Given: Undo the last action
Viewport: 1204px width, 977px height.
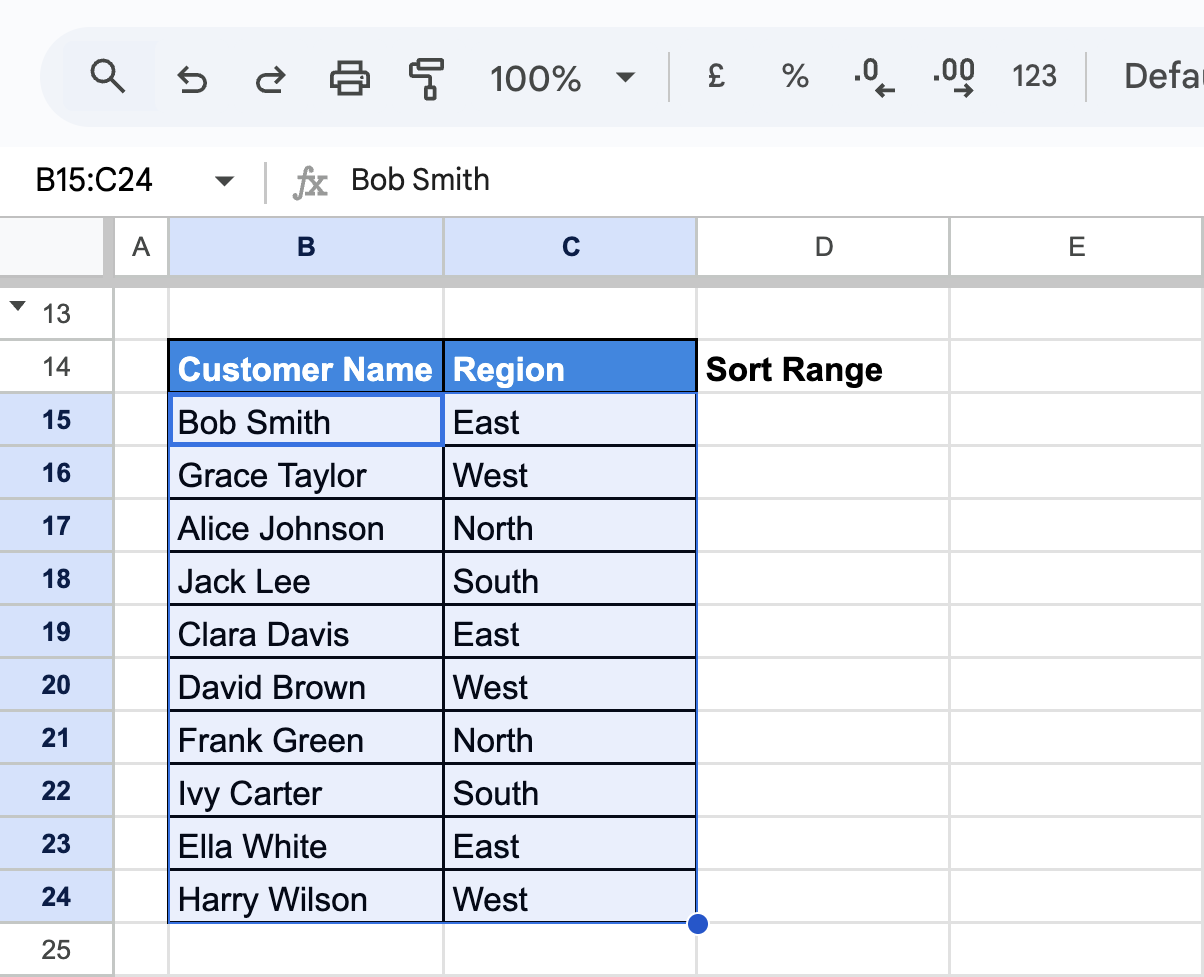Looking at the screenshot, I should pyautogui.click(x=191, y=78).
